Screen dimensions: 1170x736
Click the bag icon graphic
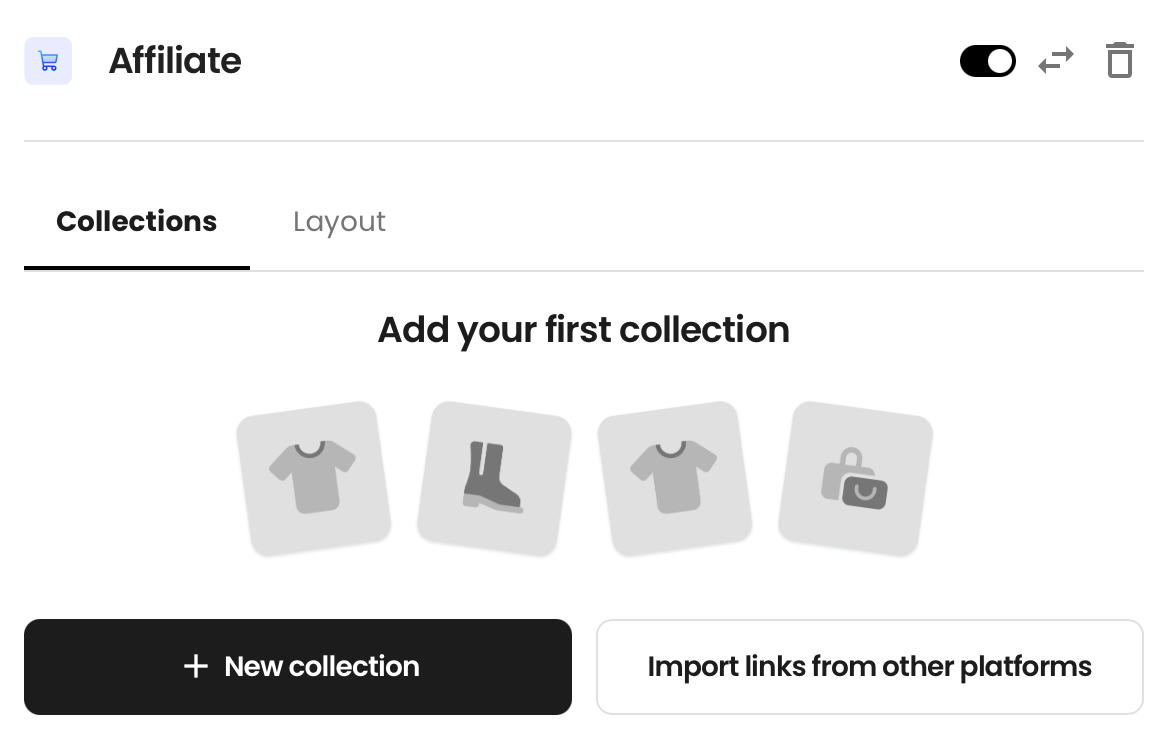coord(854,478)
